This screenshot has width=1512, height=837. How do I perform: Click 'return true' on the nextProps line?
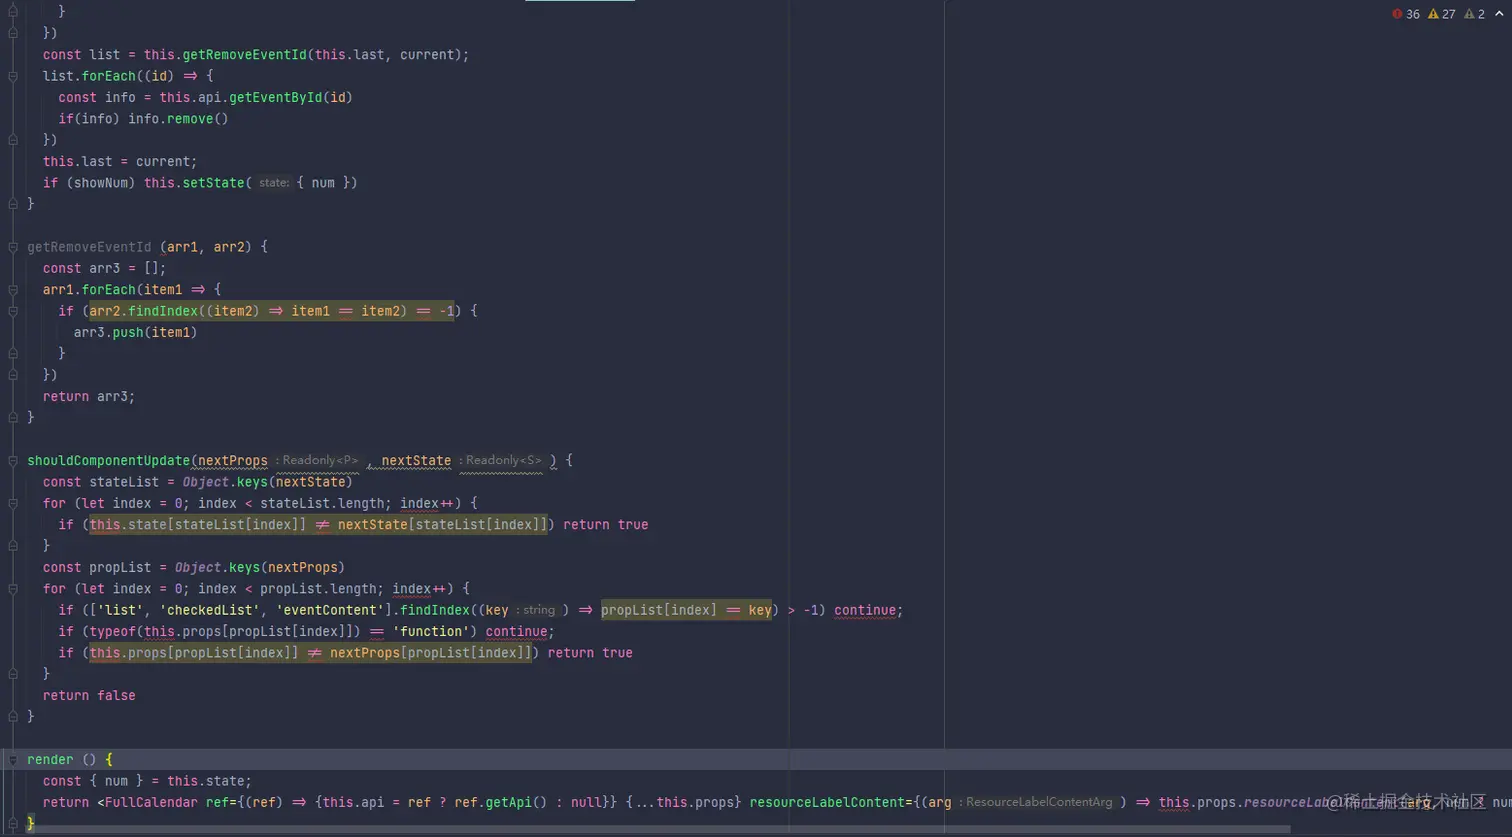pos(590,653)
